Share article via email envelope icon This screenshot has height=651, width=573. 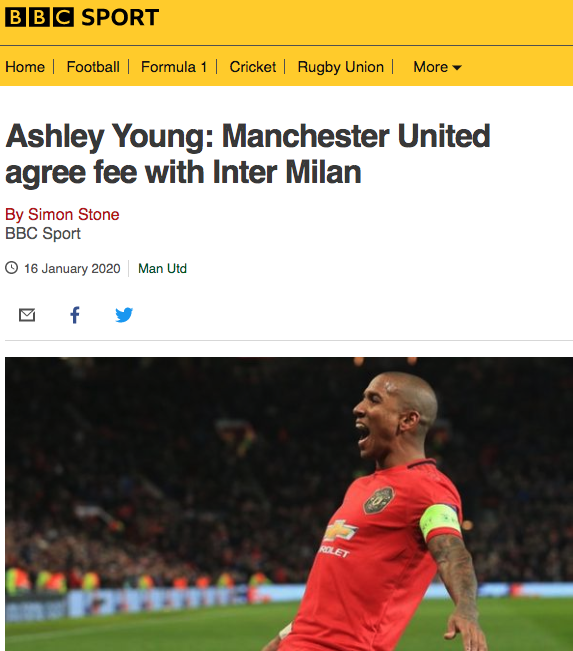(27, 315)
